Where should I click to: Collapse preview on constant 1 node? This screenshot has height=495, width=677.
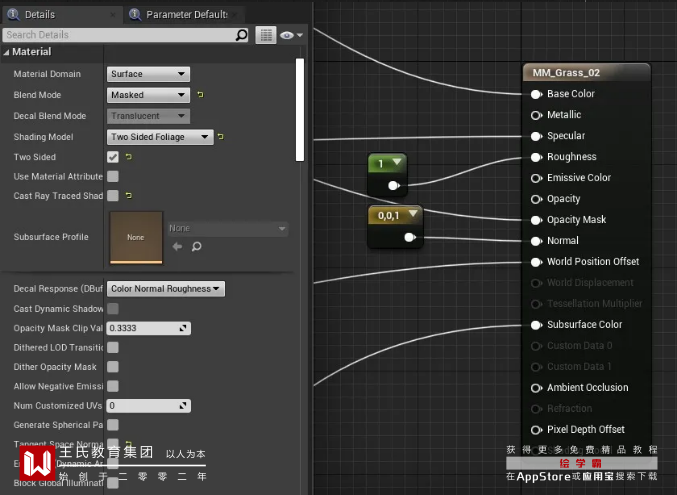pos(397,162)
